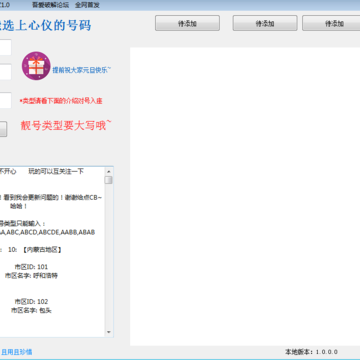Focus the input field beside the gift icon
Image resolution: width=360 pixels, height=360 pixels.
tap(5, 72)
